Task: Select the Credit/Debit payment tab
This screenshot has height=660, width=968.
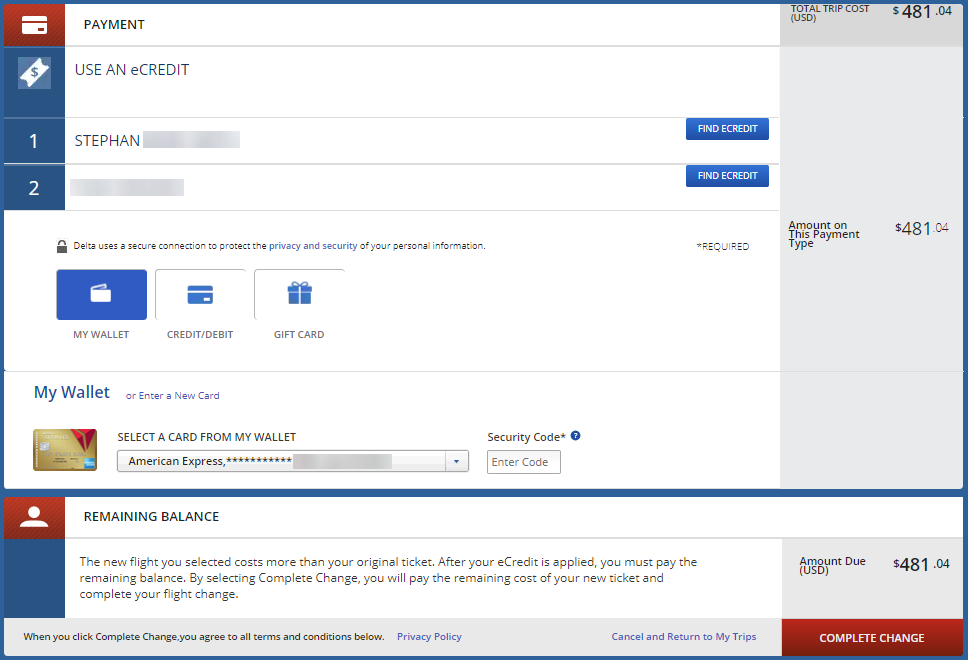Action: [200, 294]
